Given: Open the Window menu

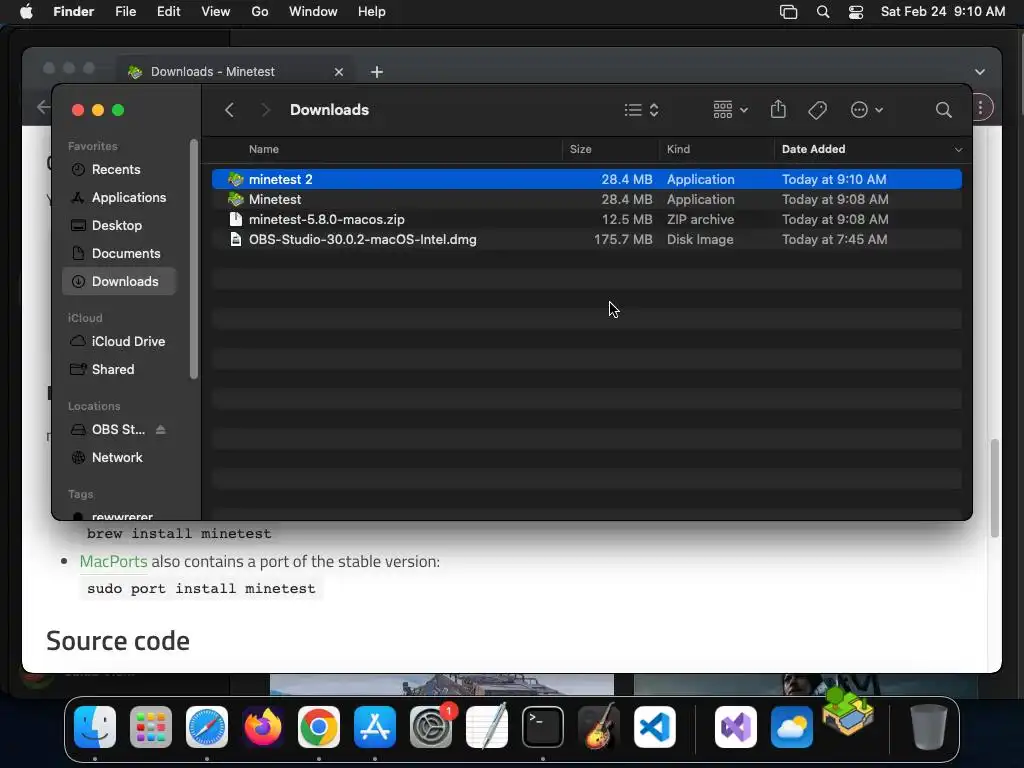Looking at the screenshot, I should (x=313, y=12).
